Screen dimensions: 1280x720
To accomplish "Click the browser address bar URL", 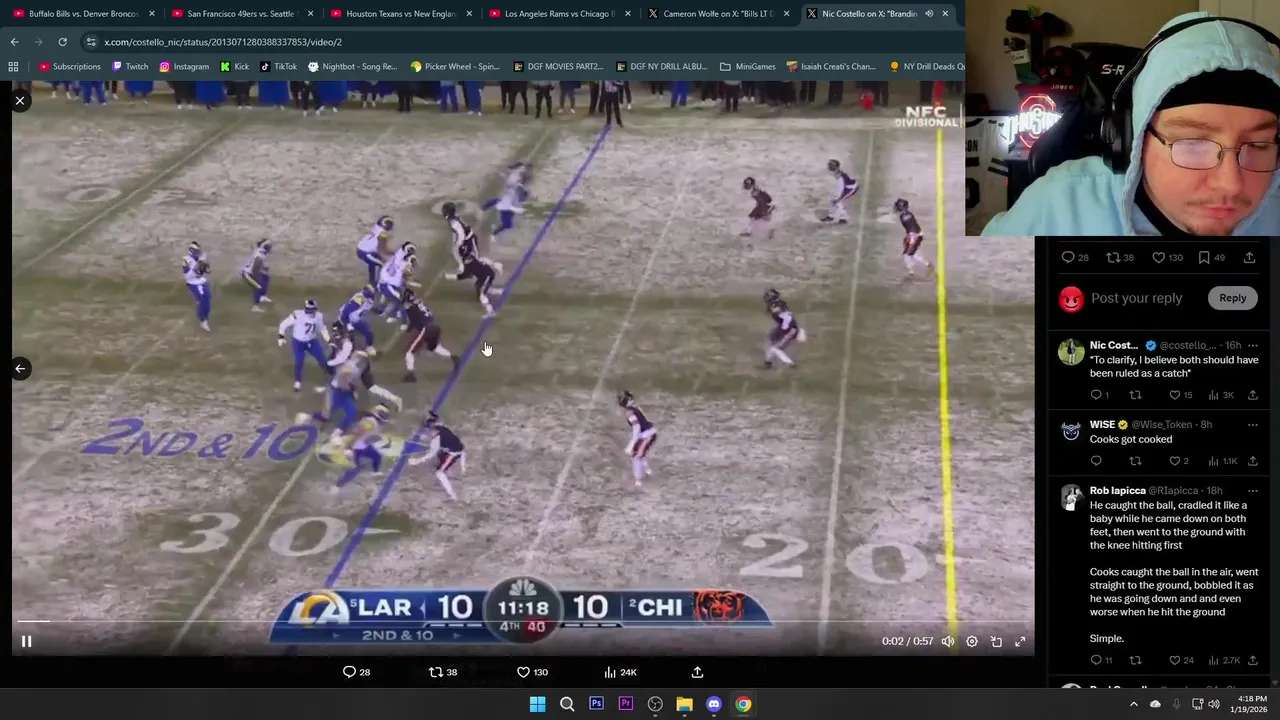I will tap(223, 42).
